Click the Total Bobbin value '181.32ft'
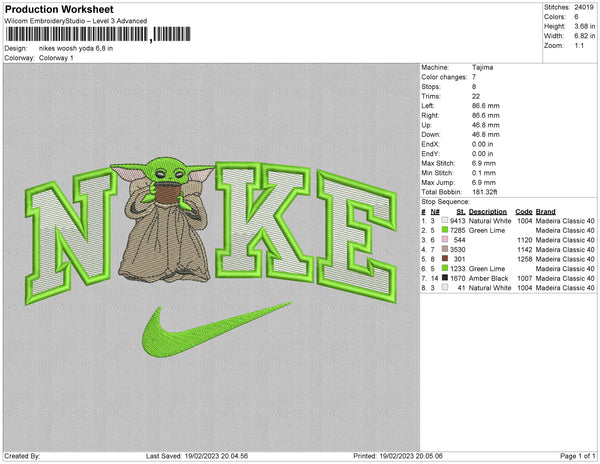This screenshot has width=600, height=464. tap(485, 192)
